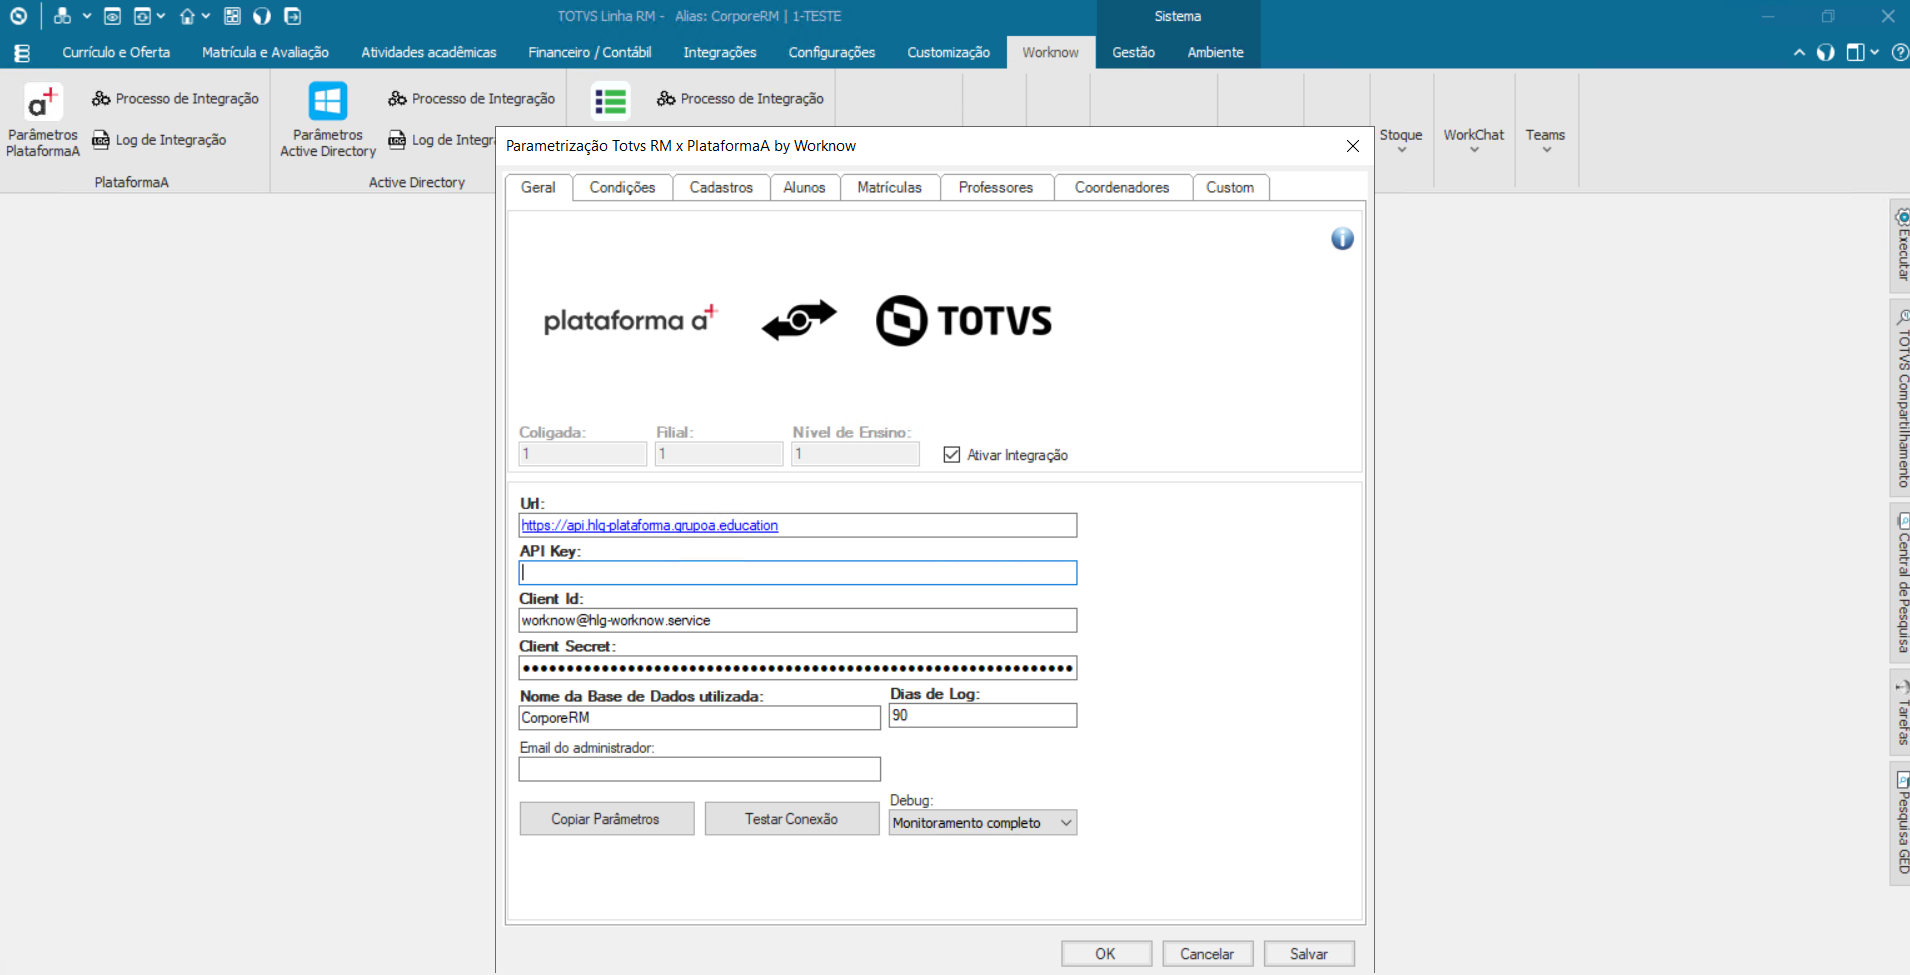Click the blue information icon in dialog
Screen dimensions: 1910x975
point(1342,239)
